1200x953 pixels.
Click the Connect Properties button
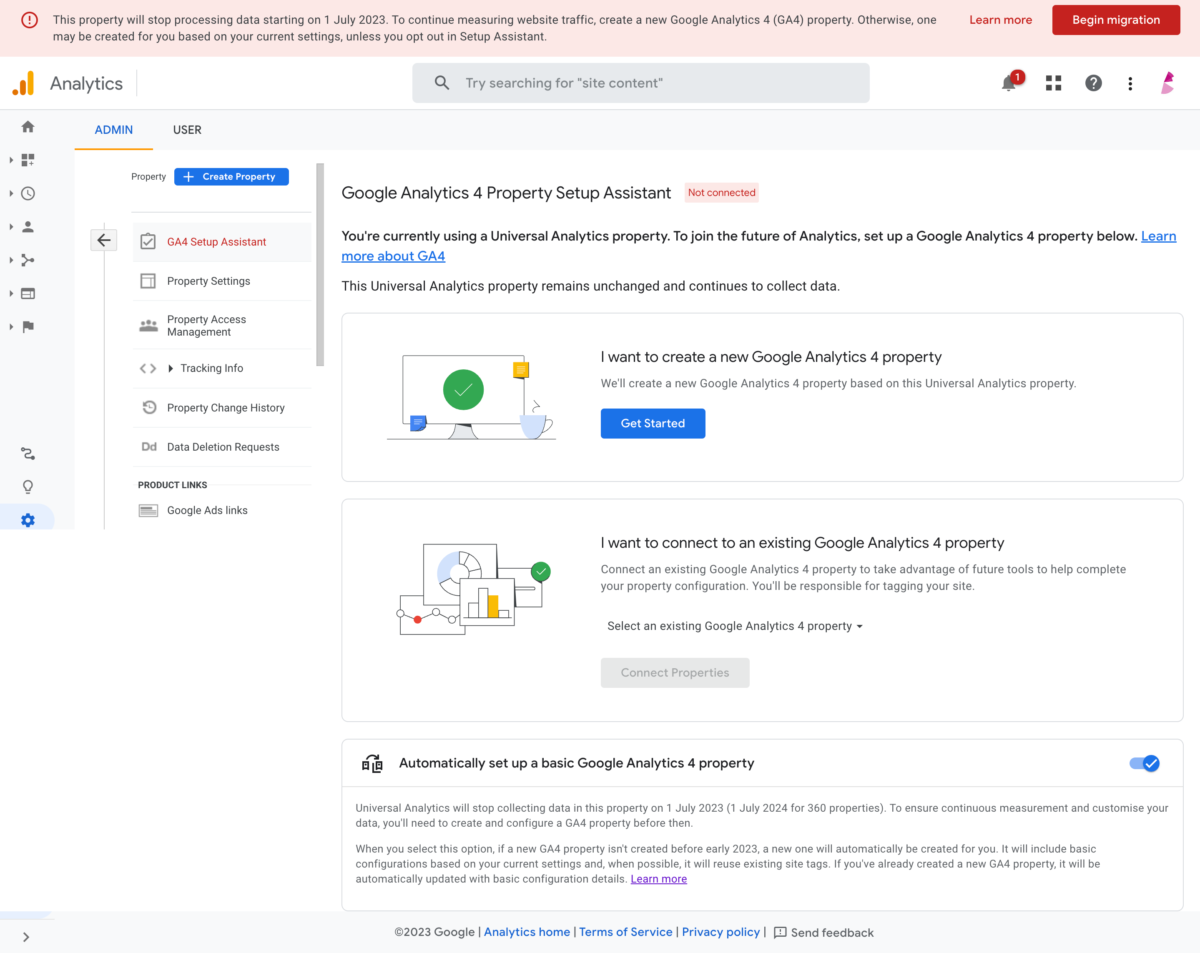(675, 672)
